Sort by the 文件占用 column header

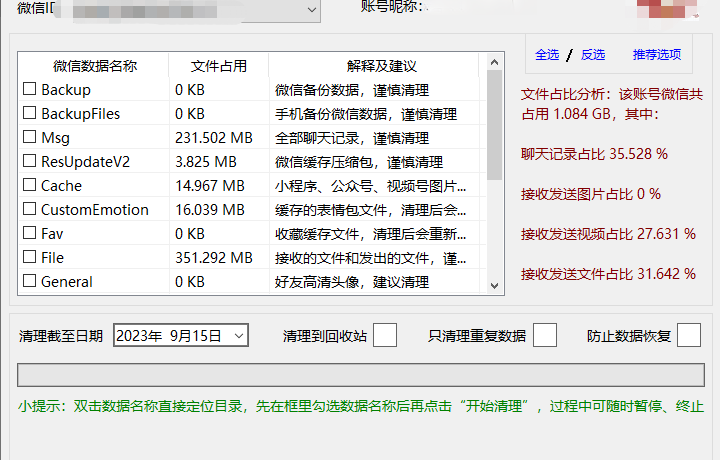click(219, 66)
